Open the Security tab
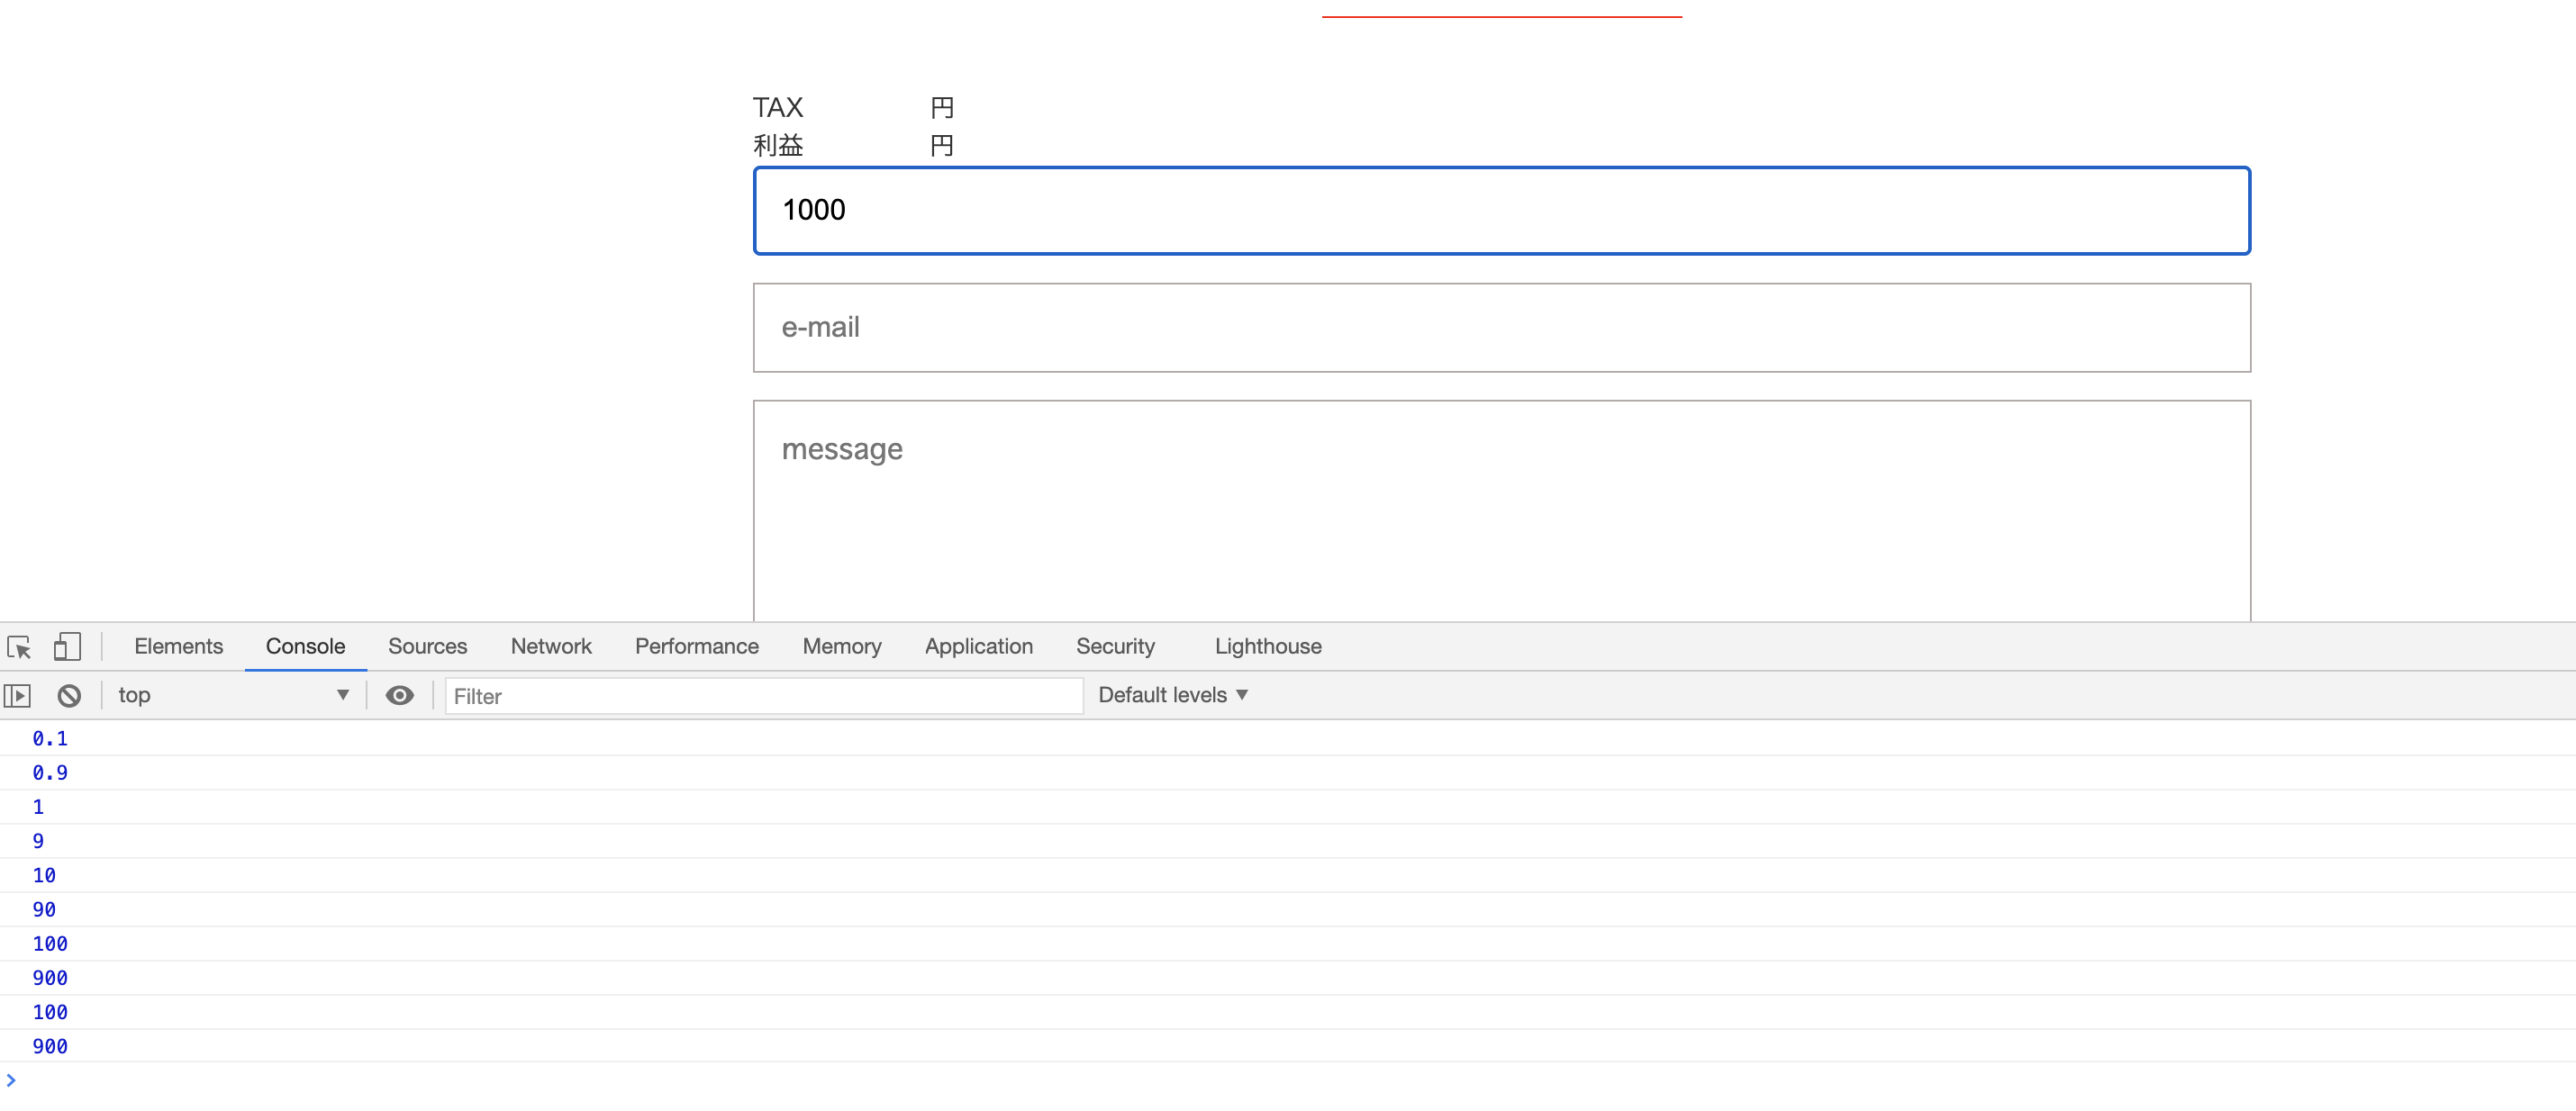 [1115, 647]
